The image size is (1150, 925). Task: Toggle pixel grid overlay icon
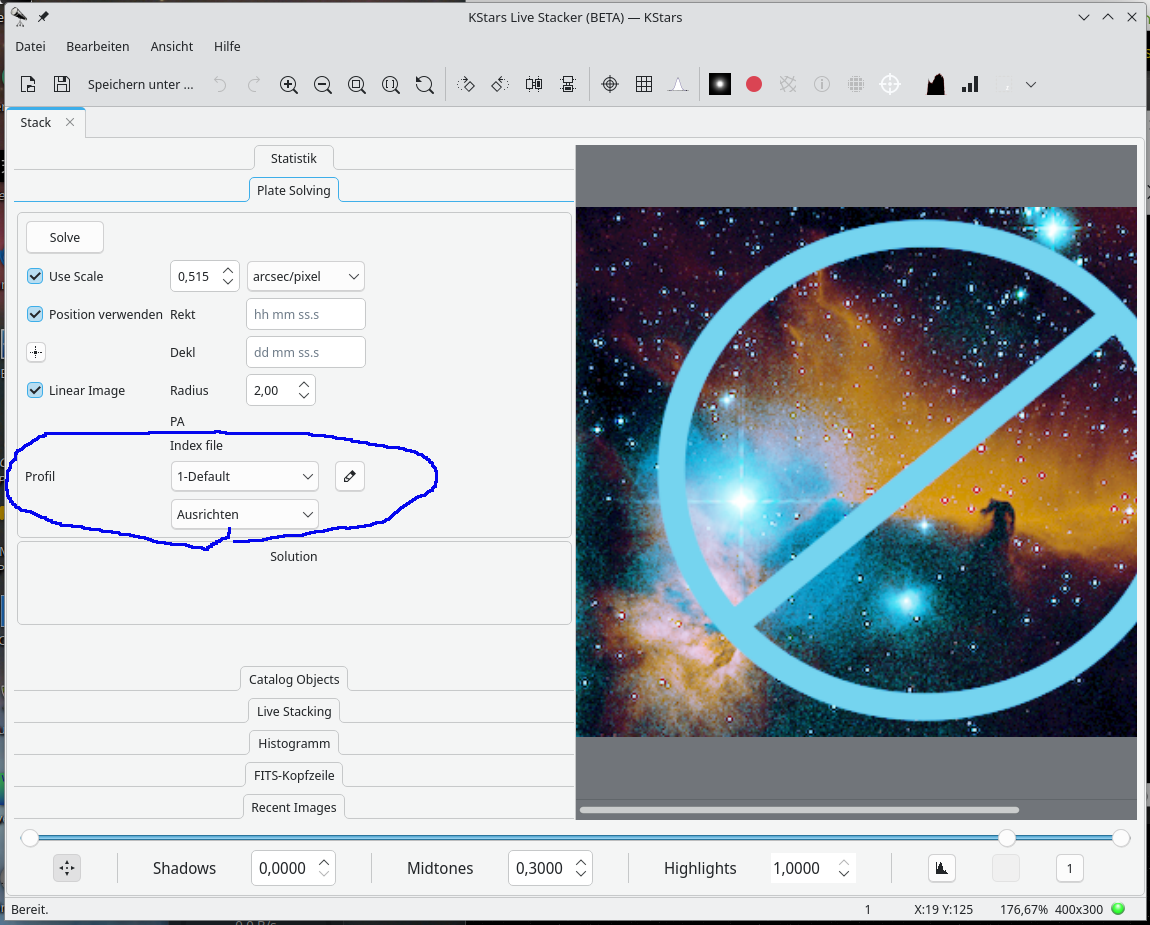click(644, 84)
